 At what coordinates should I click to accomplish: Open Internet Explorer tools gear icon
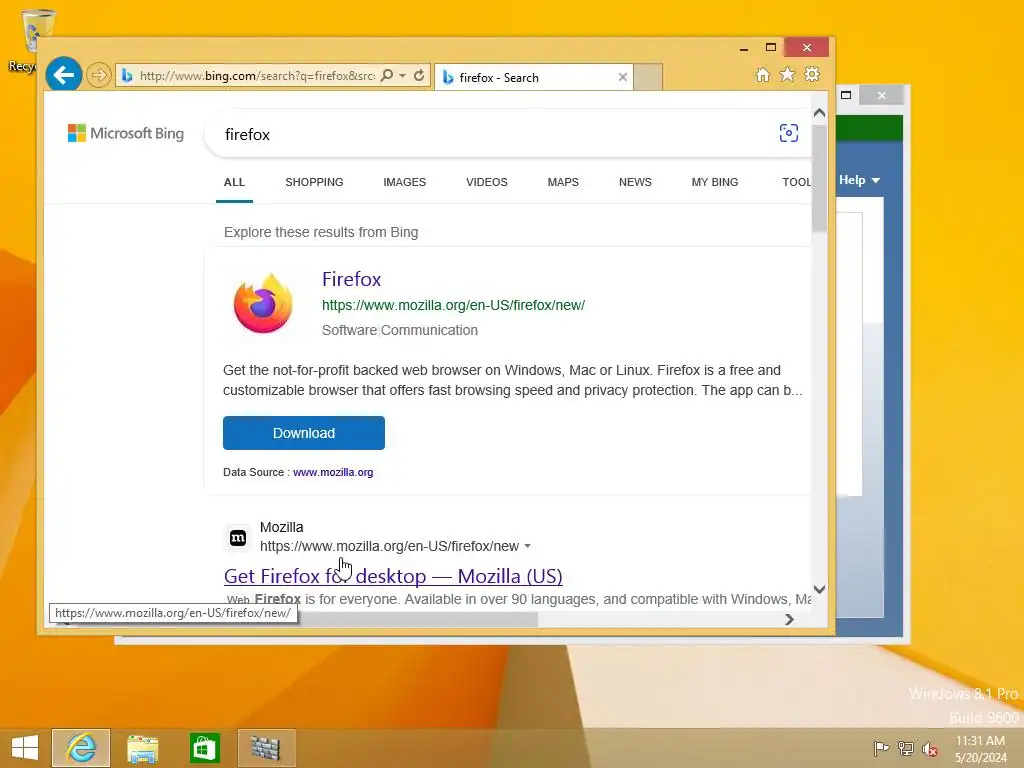(812, 74)
